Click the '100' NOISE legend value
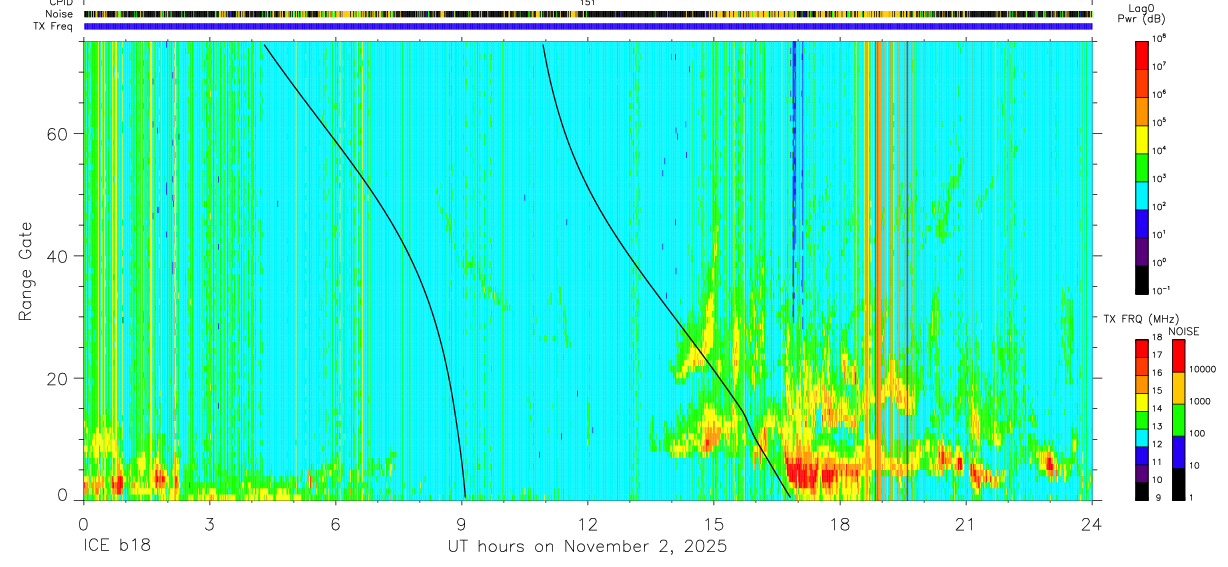This screenshot has height=567, width=1228. tap(1198, 433)
